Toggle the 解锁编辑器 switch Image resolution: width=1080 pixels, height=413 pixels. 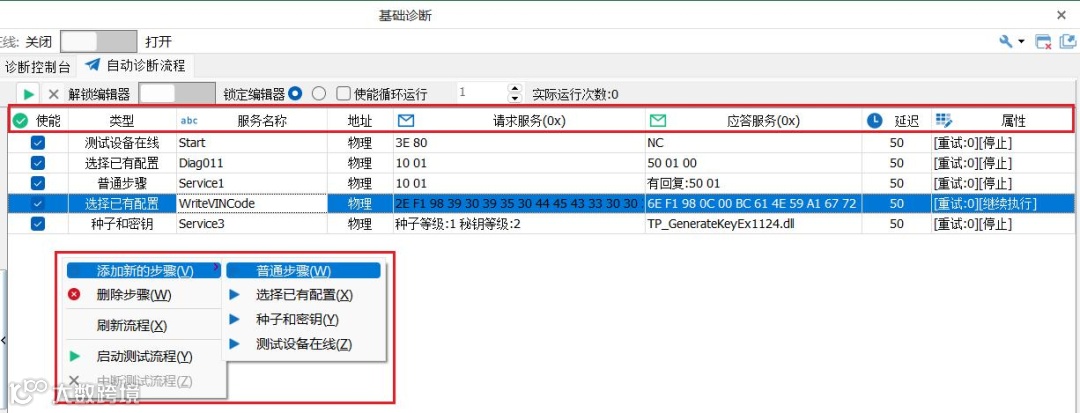coord(177,94)
